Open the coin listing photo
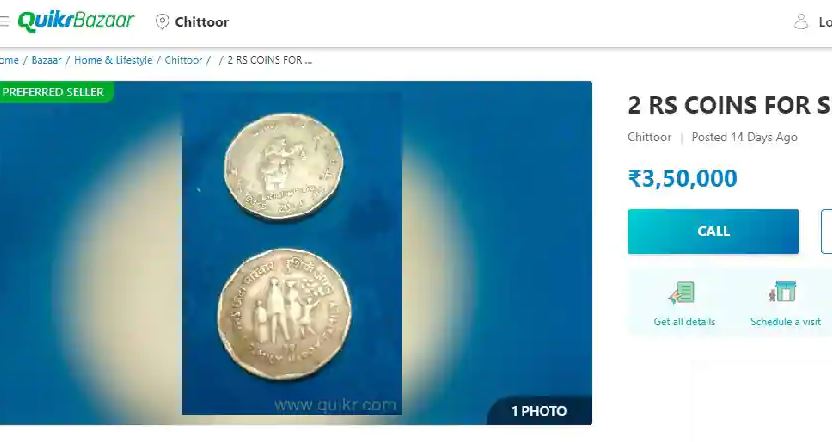Screen dimensions: 832x442 292,253
